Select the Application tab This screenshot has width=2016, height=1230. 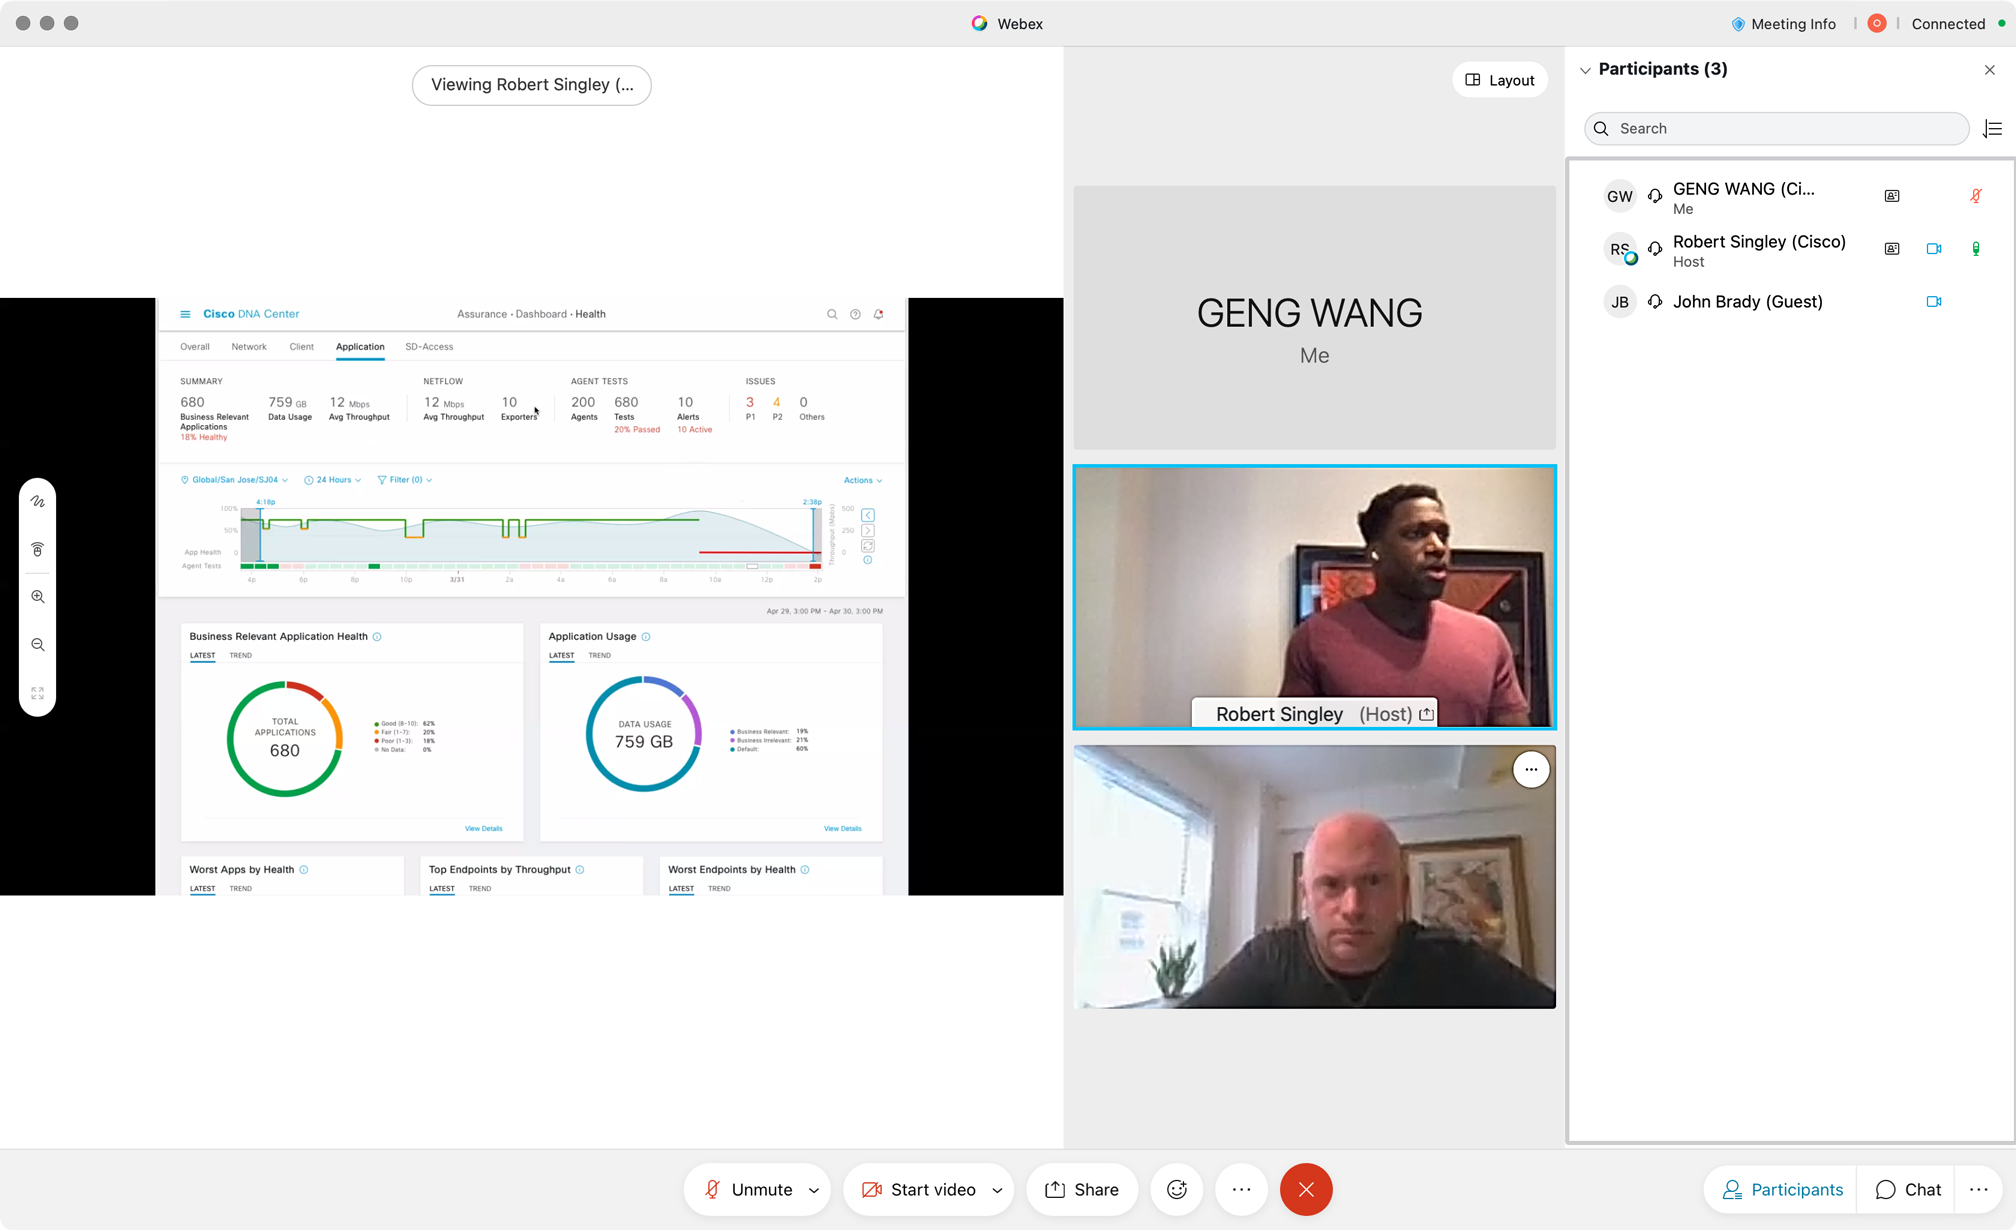pos(360,347)
